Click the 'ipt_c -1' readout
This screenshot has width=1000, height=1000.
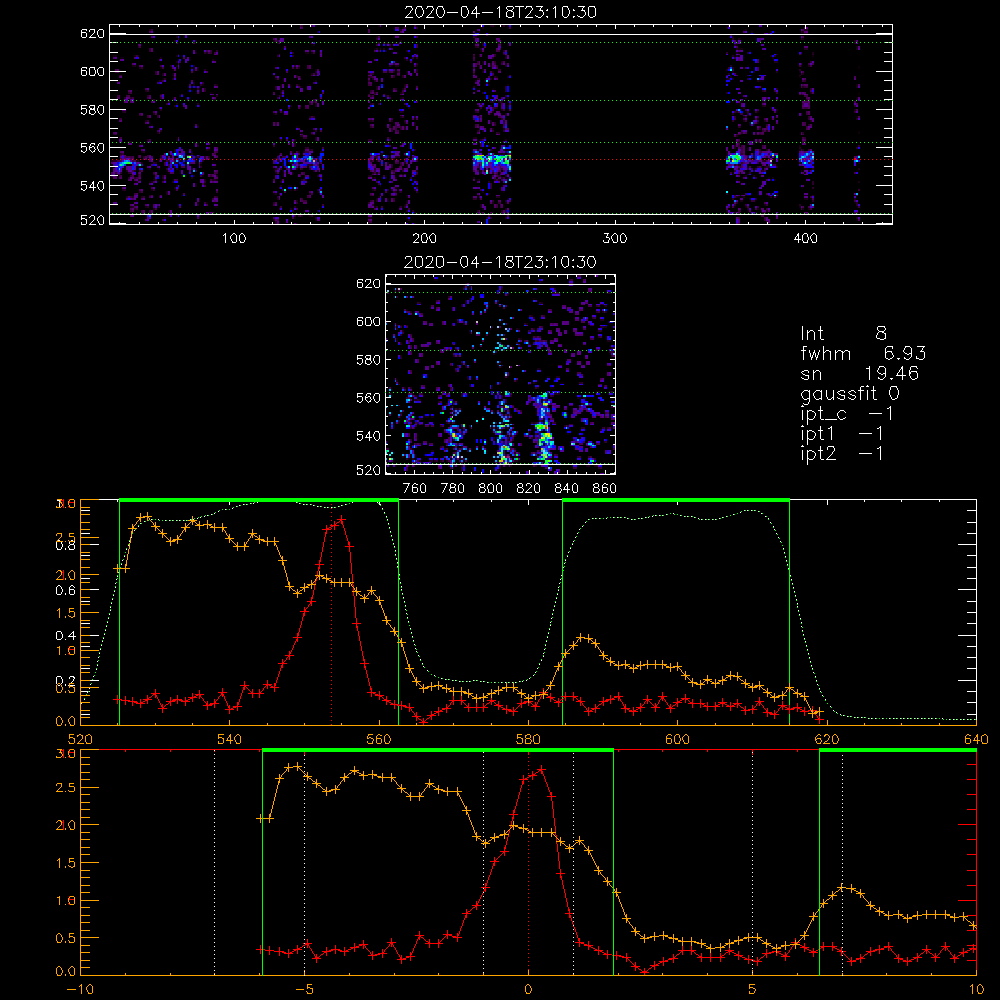847,414
